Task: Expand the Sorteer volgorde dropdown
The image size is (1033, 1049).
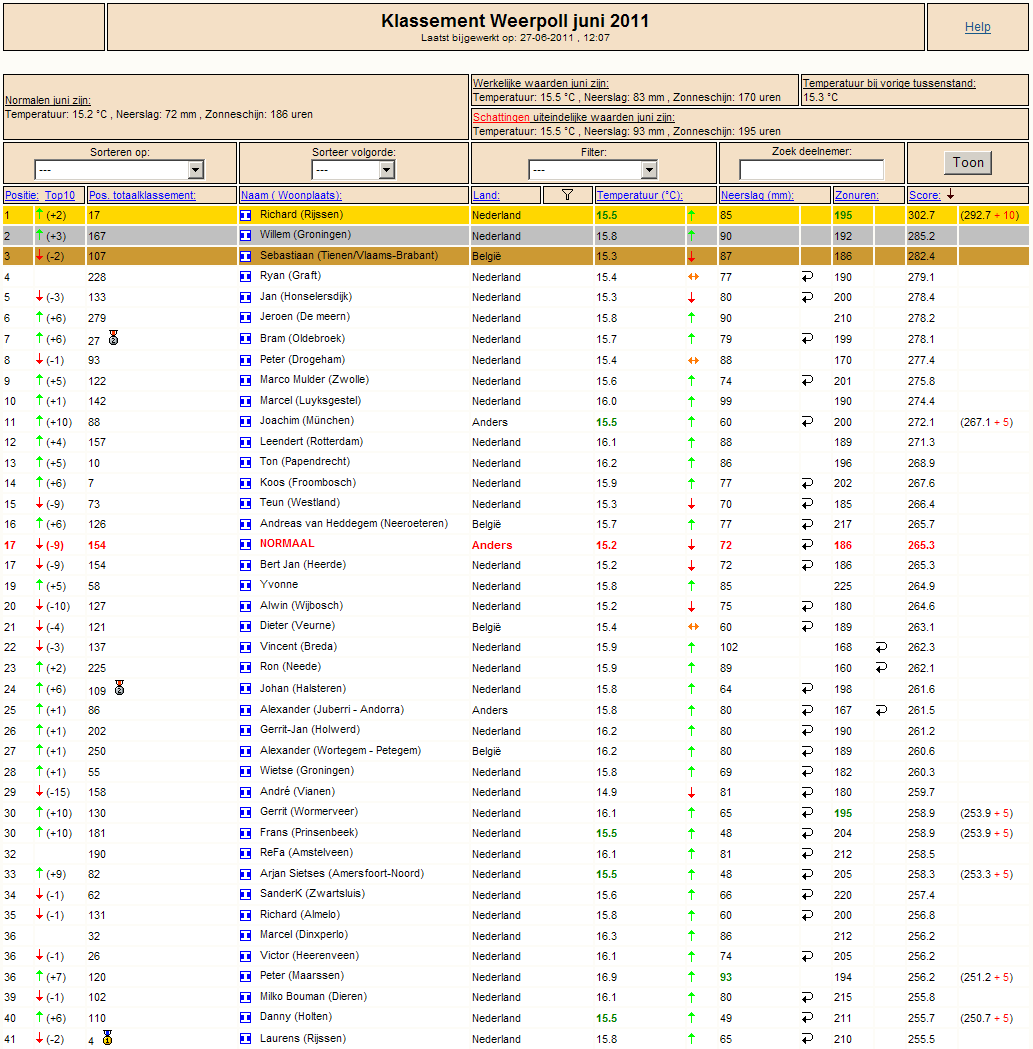Action: click(x=353, y=170)
